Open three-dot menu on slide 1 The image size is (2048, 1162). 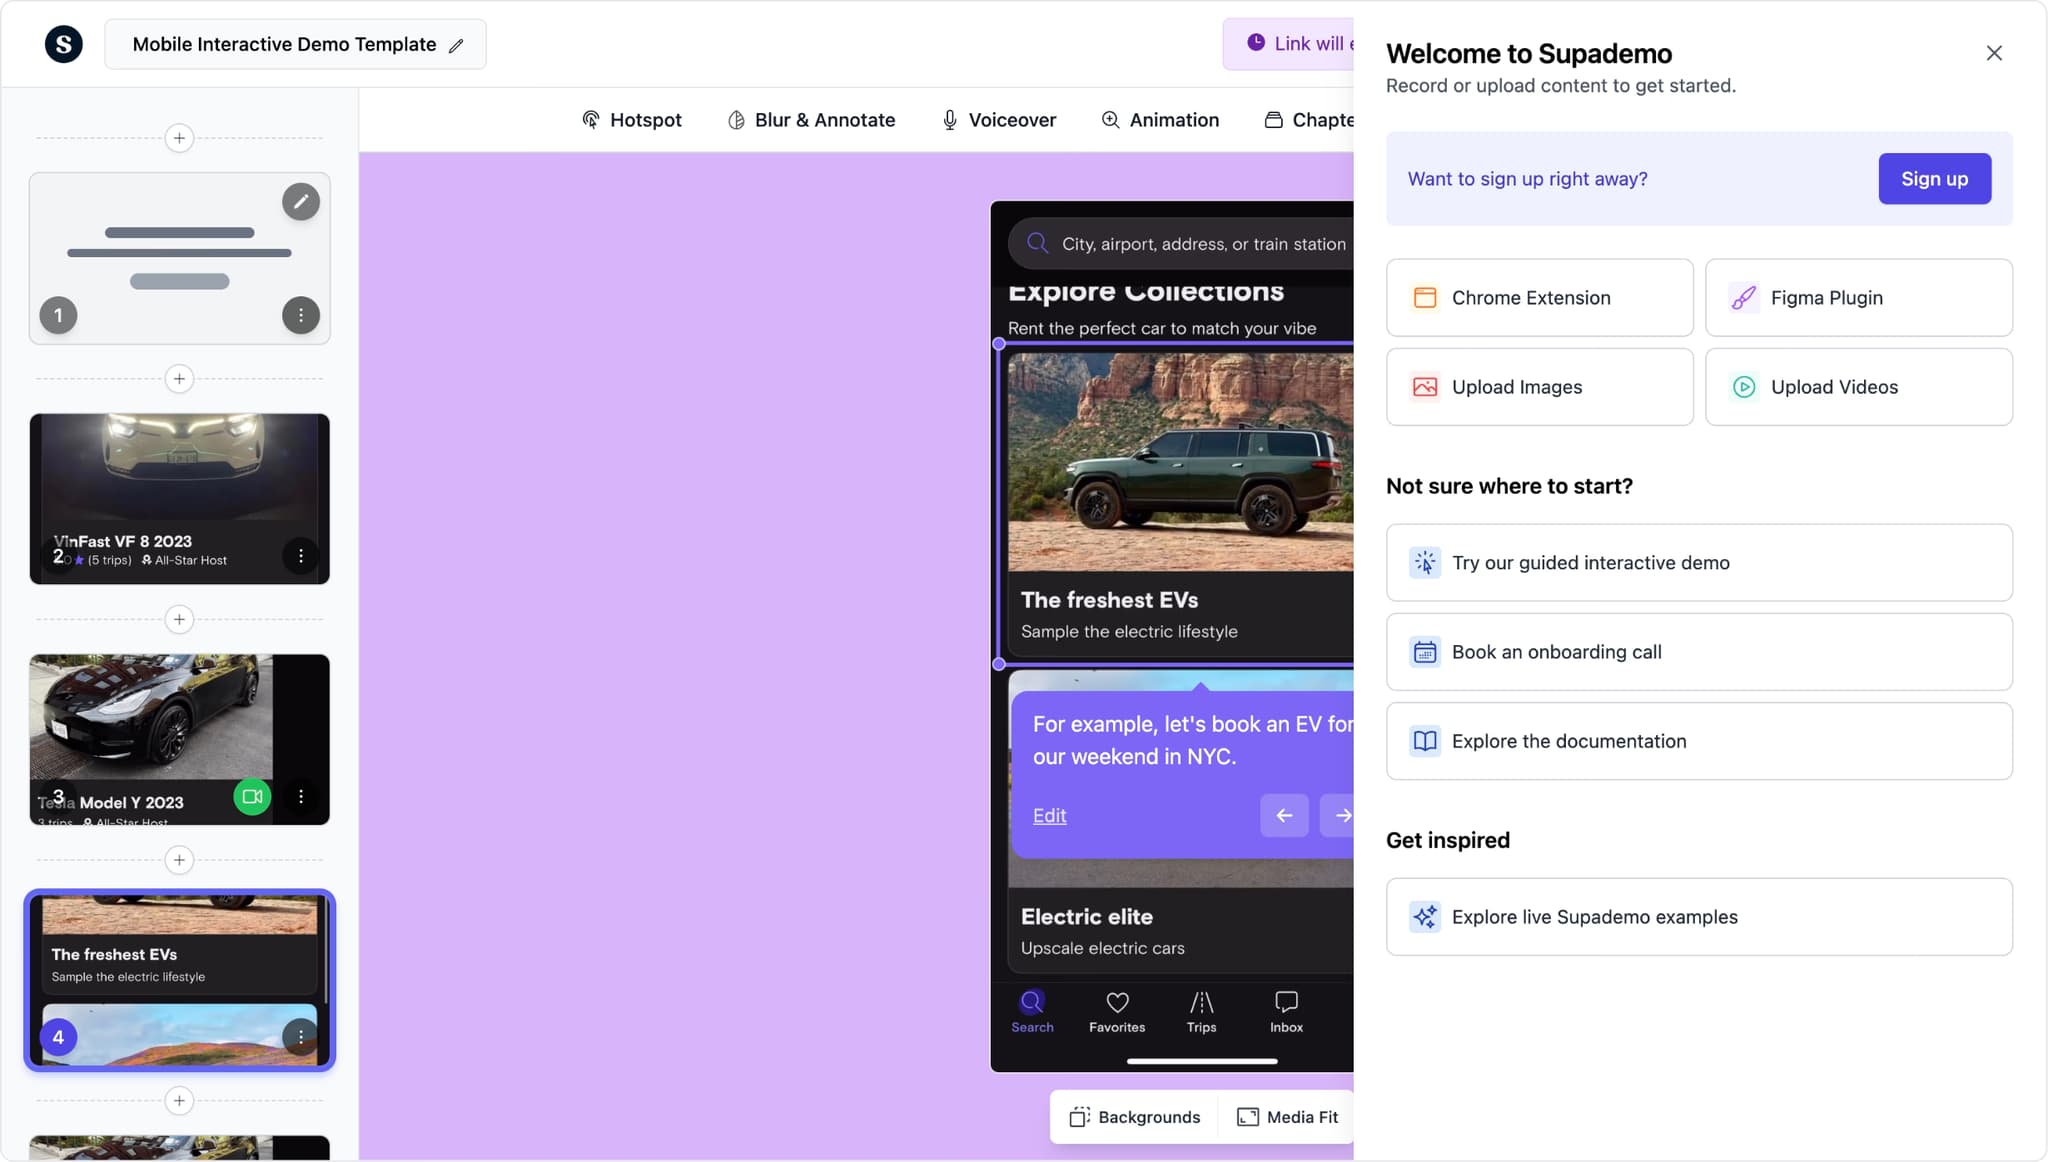pos(300,316)
